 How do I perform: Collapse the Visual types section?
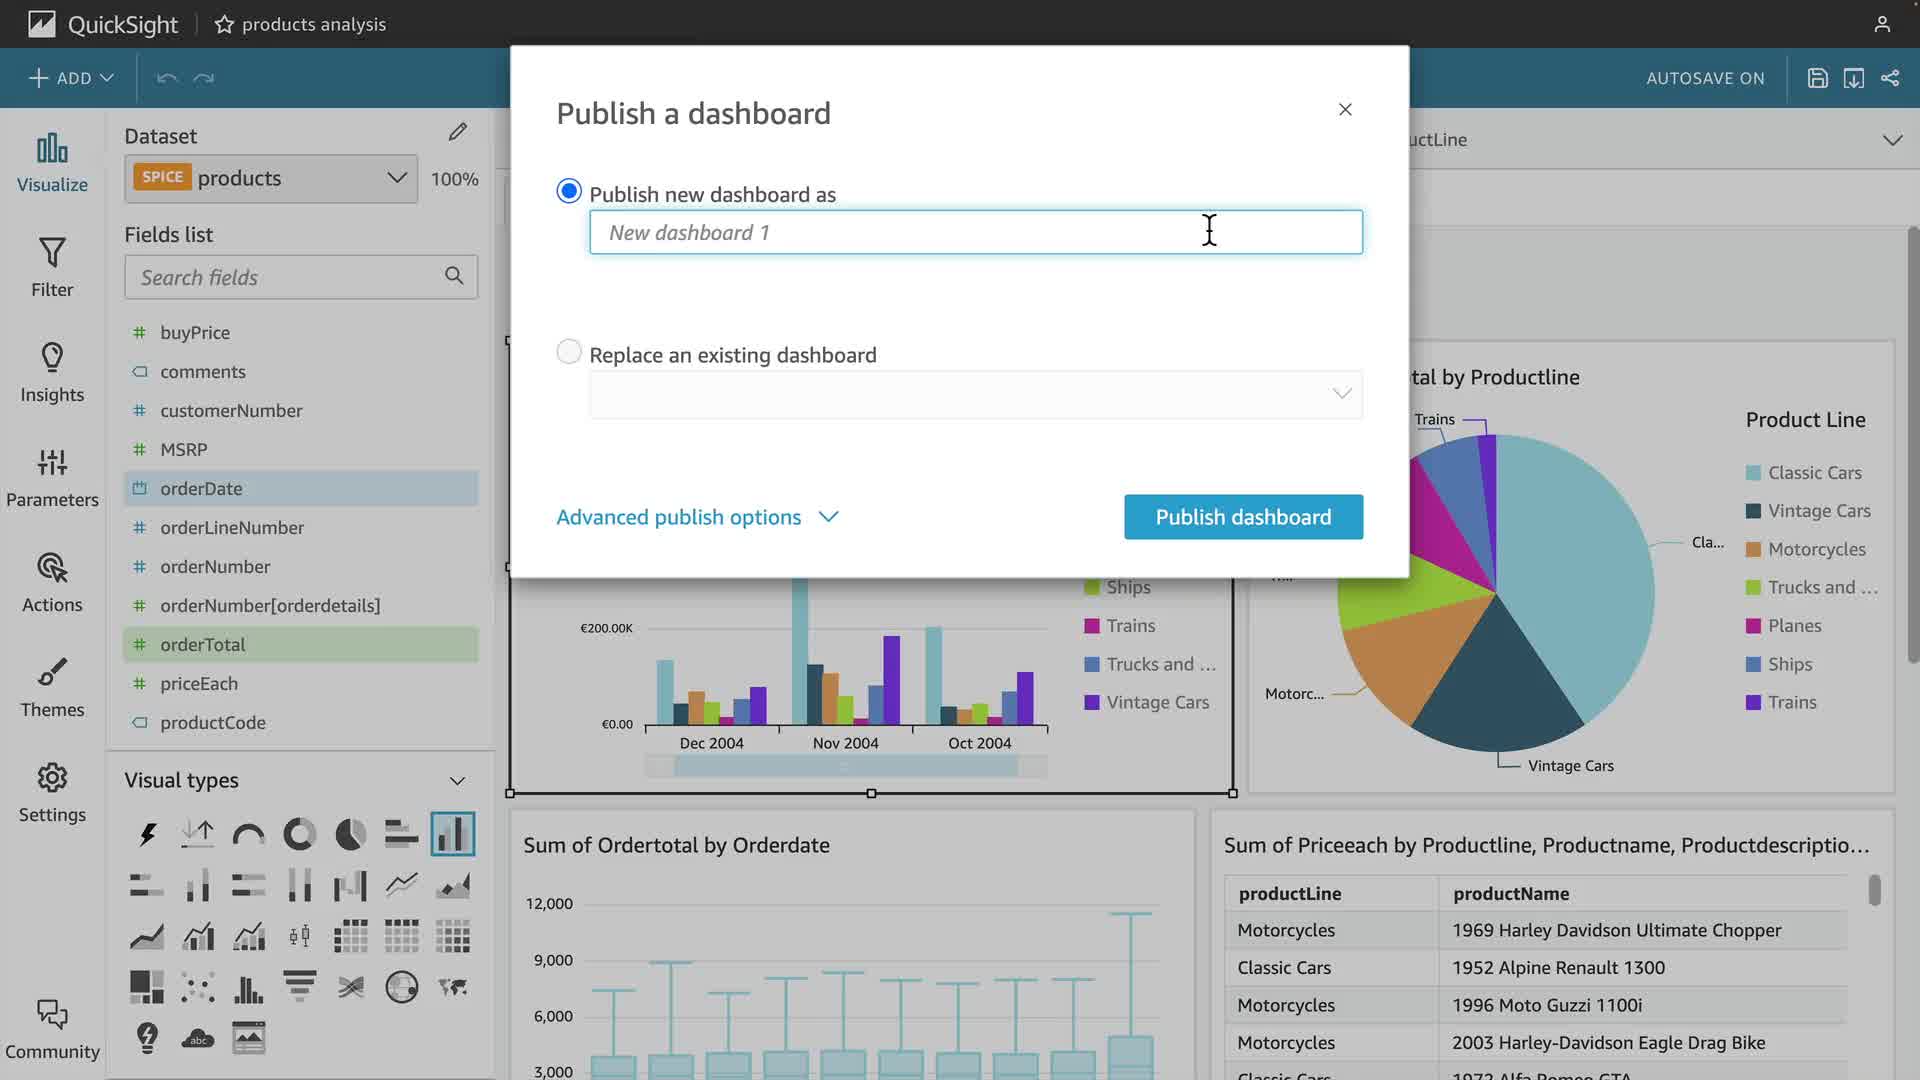[457, 781]
